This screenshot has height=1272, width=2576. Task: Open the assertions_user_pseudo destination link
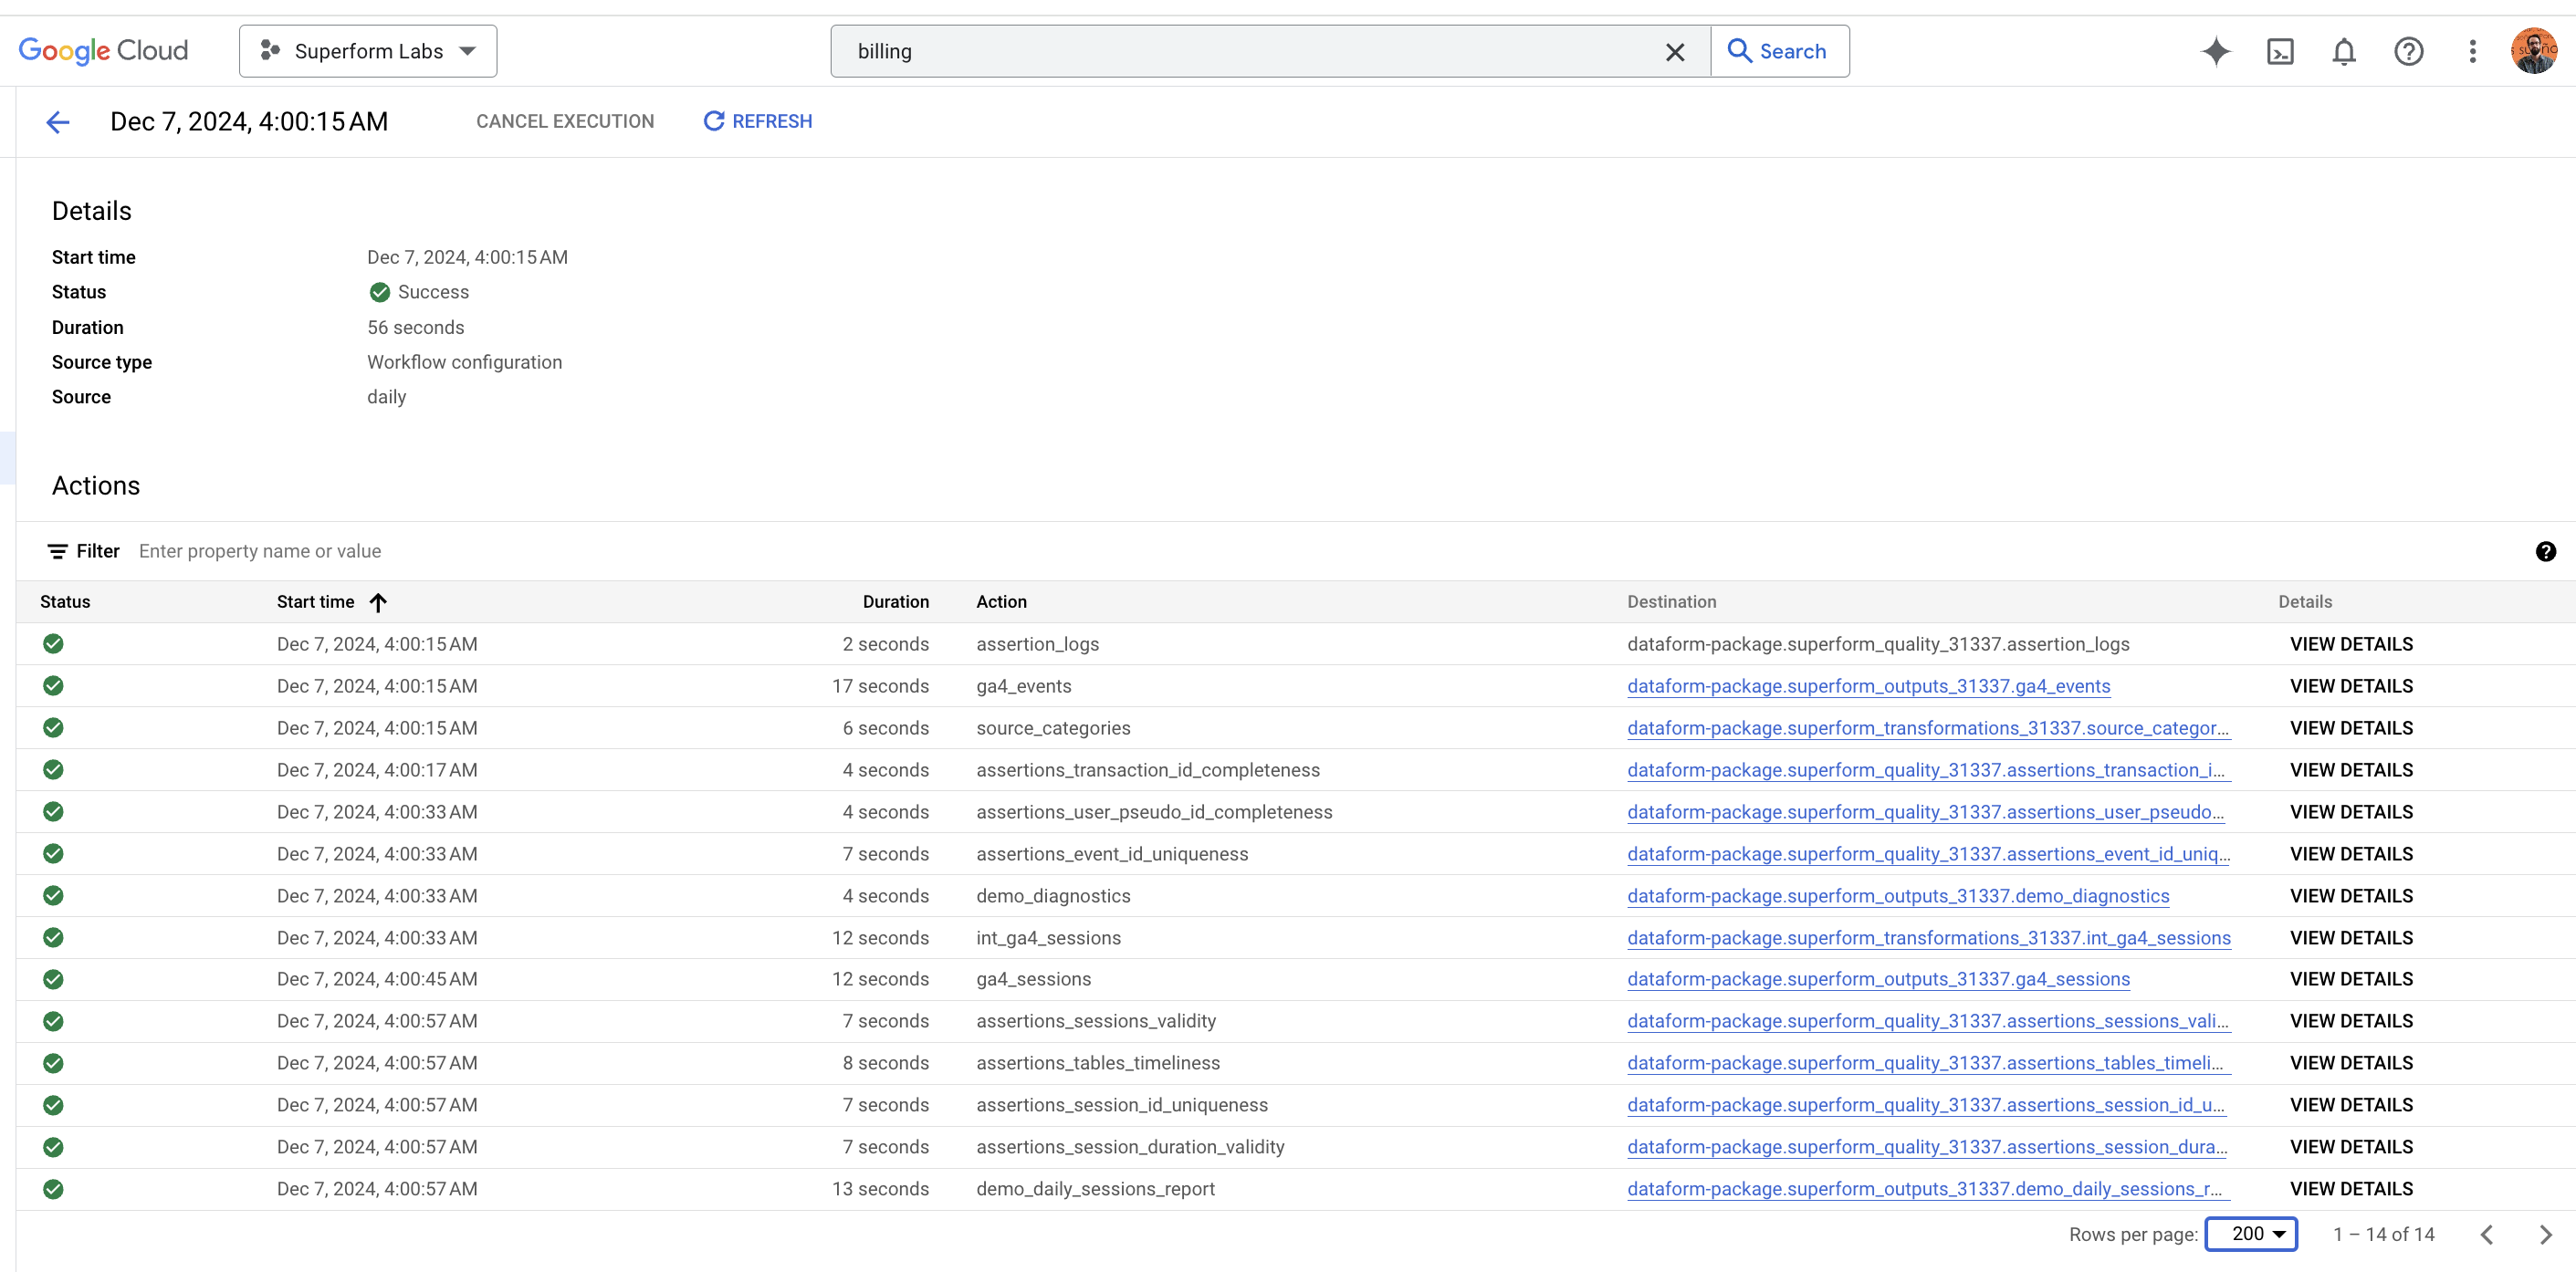coord(1926,812)
